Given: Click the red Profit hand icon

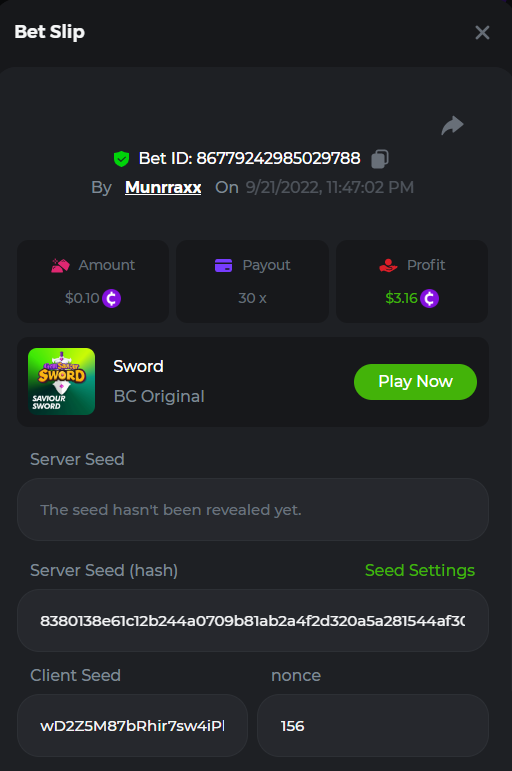Looking at the screenshot, I should click(x=388, y=266).
